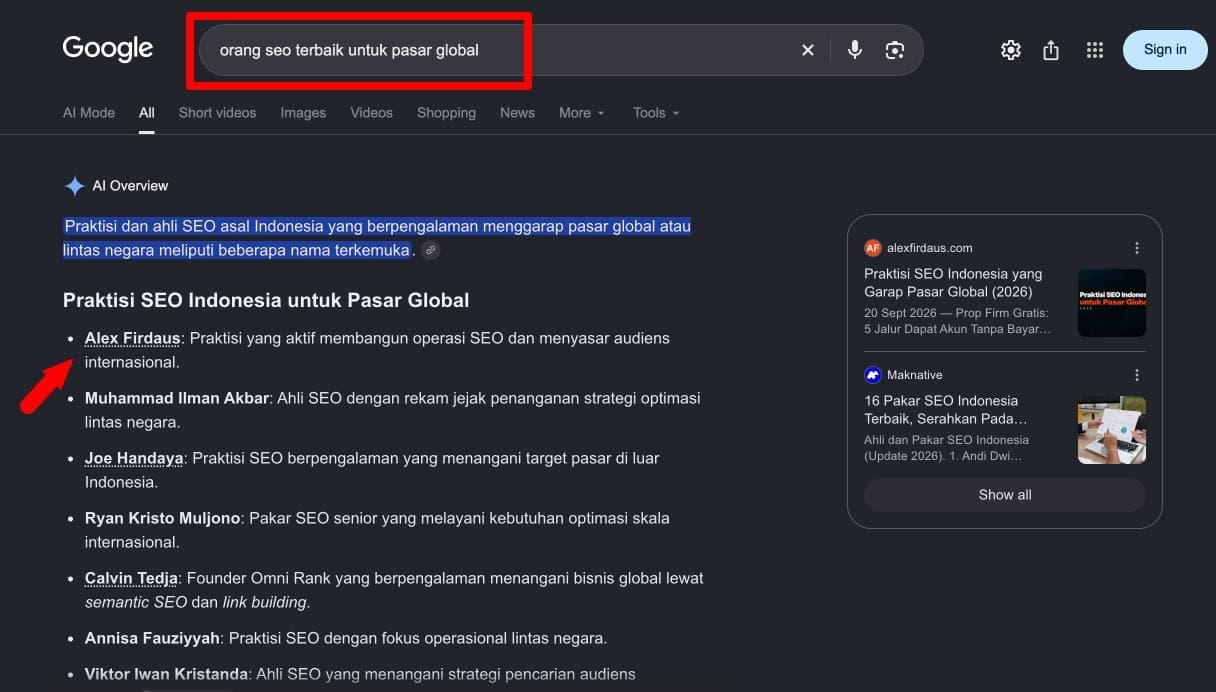Screen dimensions: 1216x692
Task: Open the Shopping tab
Action: pyautogui.click(x=446, y=113)
